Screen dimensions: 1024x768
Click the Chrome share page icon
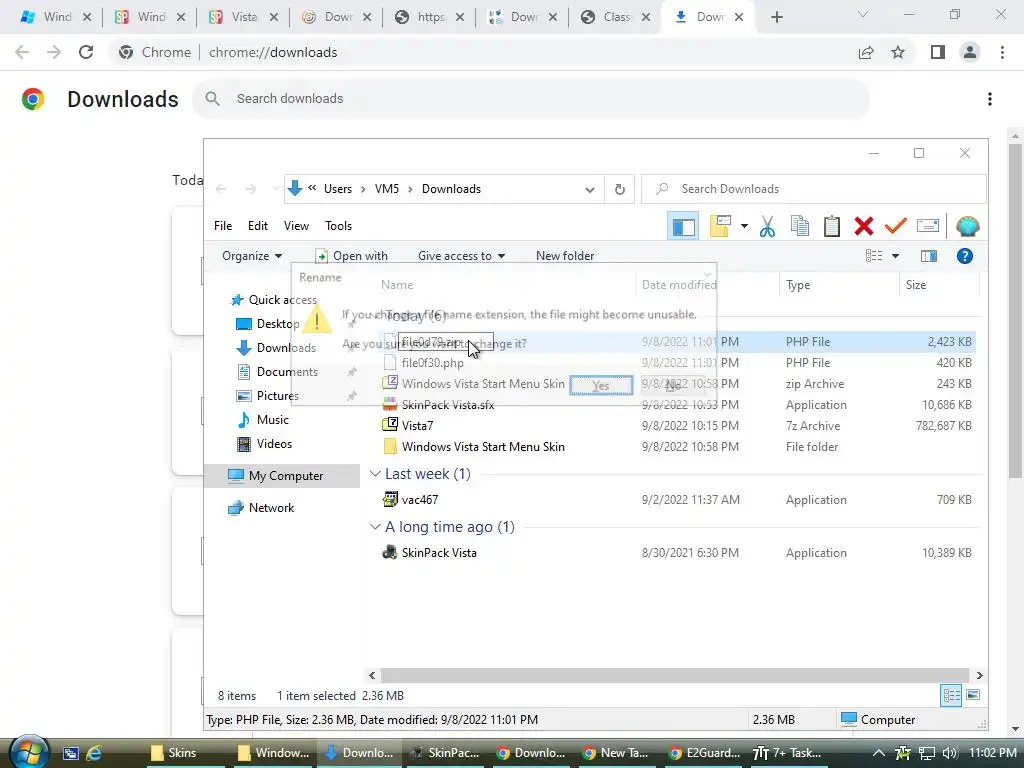(866, 52)
